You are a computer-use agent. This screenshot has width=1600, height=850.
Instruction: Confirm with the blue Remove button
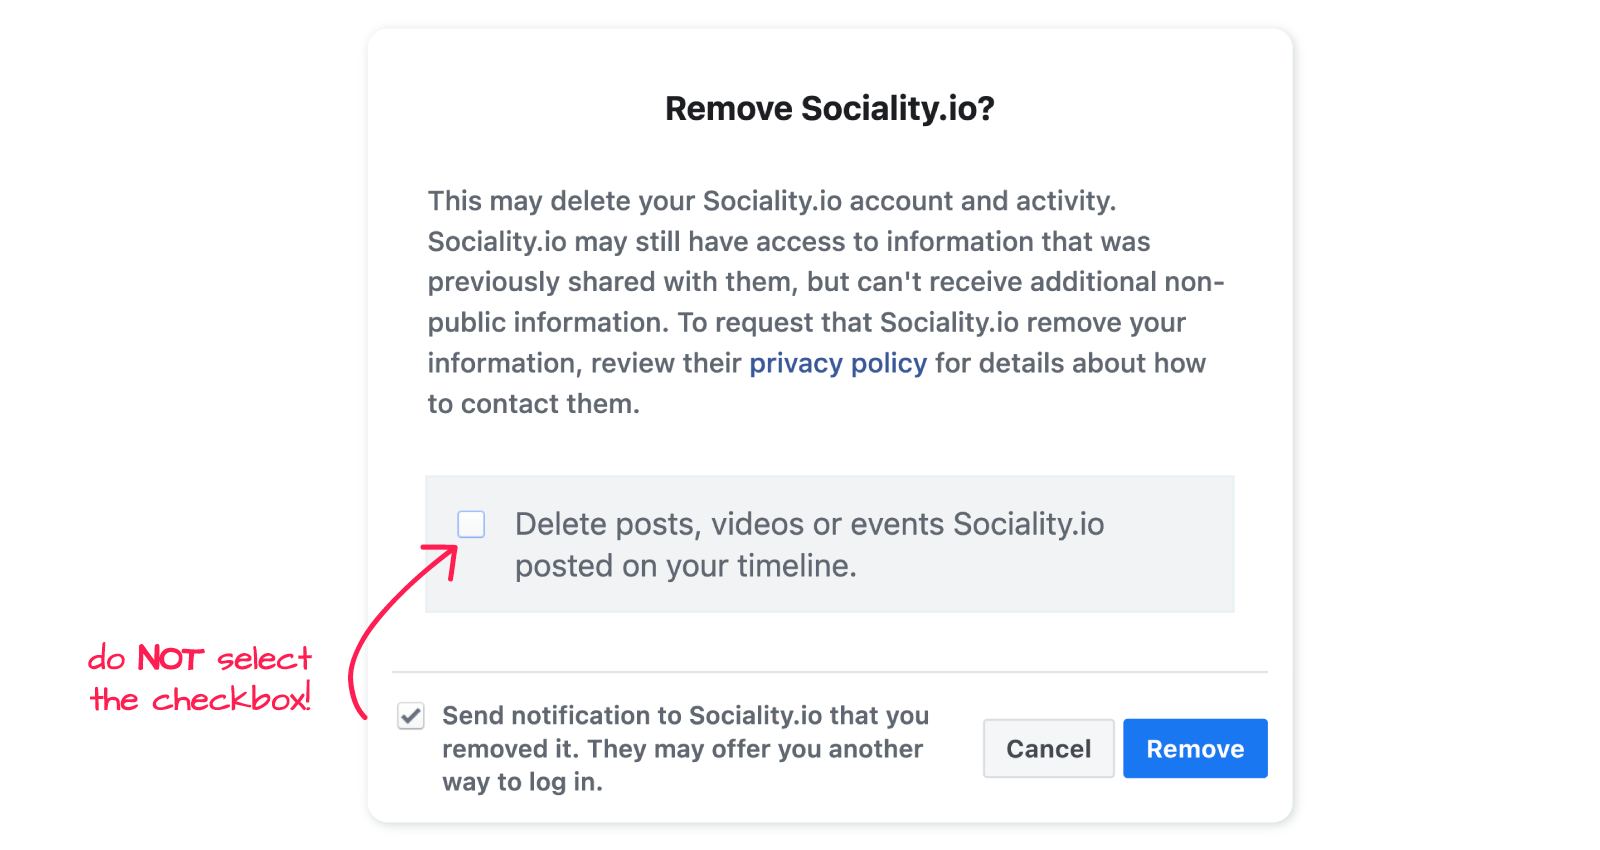pos(1195,748)
